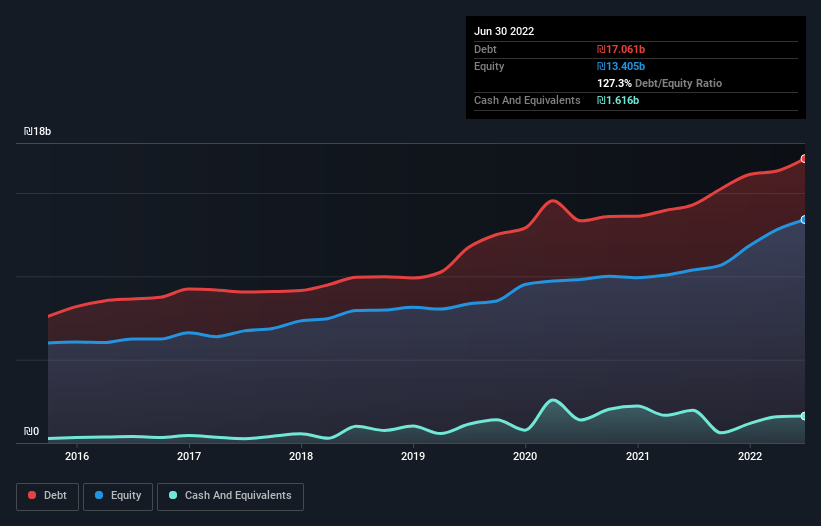Screen dimensions: 821x526
Task: Click the Equity label in tooltip
Action: (489, 66)
